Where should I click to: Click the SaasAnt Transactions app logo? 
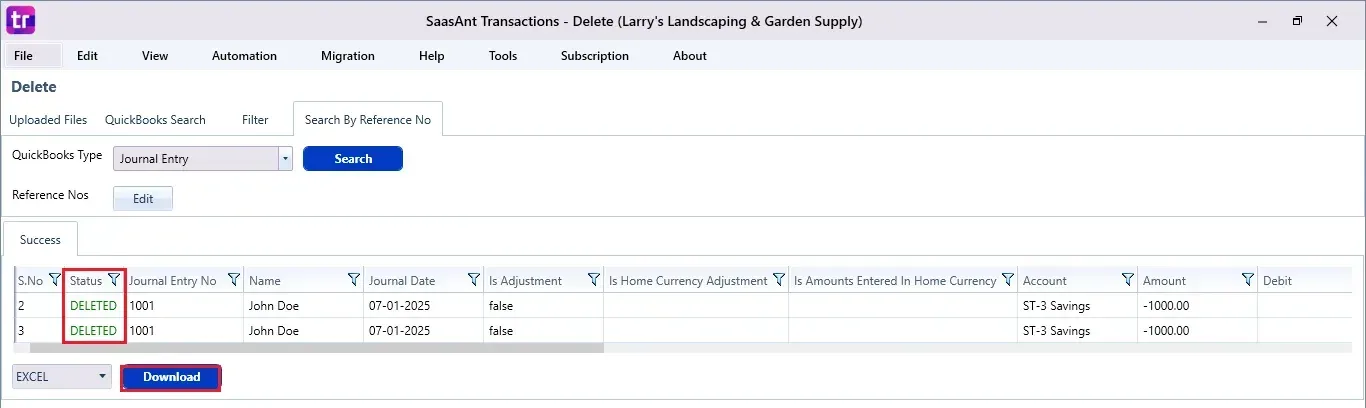tap(20, 20)
